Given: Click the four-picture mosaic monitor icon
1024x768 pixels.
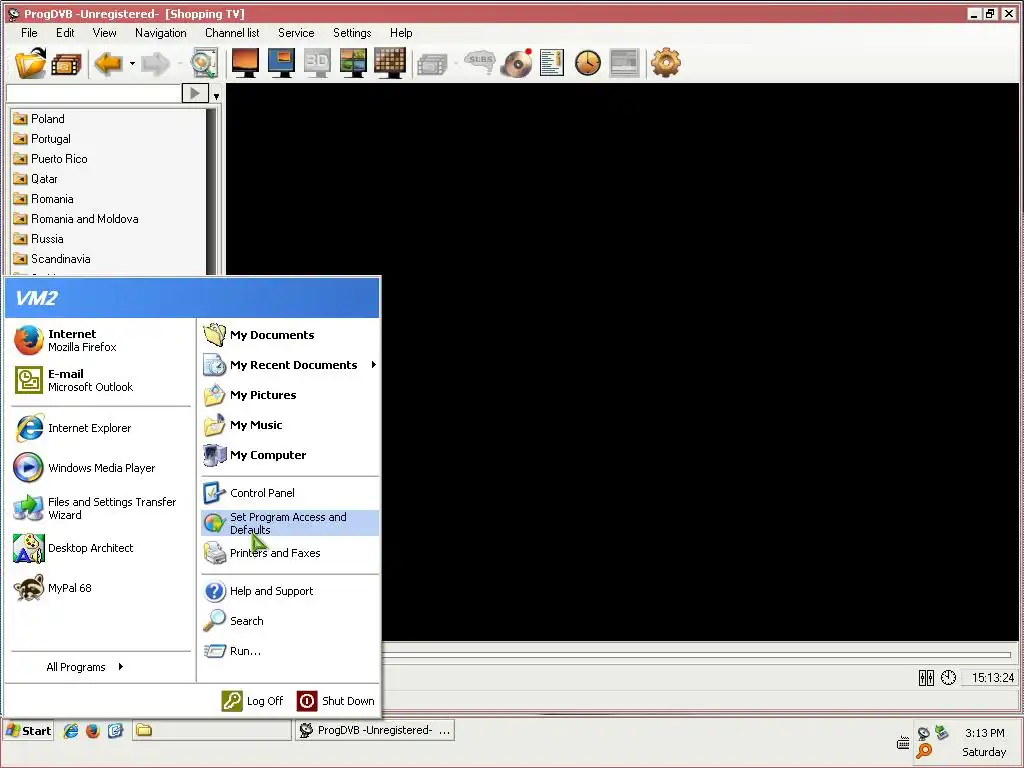Looking at the screenshot, I should pyautogui.click(x=353, y=63).
